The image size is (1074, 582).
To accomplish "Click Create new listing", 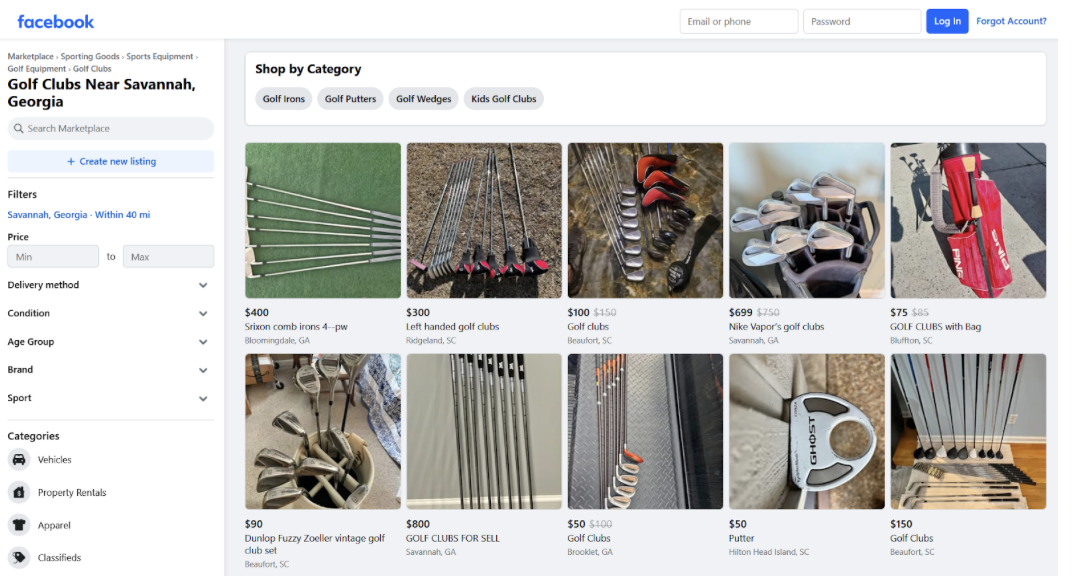I will (110, 161).
